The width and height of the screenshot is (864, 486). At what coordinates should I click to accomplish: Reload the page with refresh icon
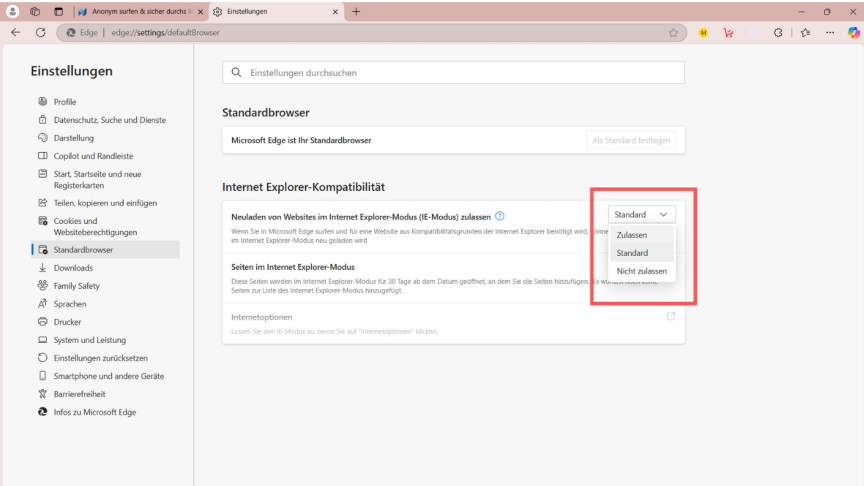tap(40, 33)
